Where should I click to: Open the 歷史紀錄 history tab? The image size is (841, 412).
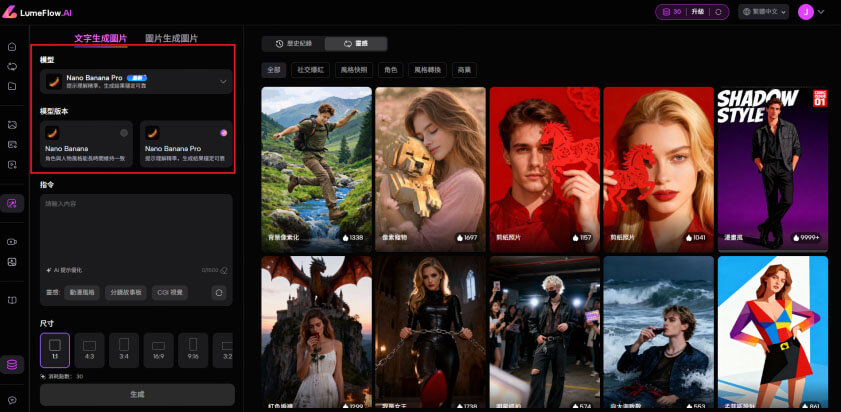point(293,44)
